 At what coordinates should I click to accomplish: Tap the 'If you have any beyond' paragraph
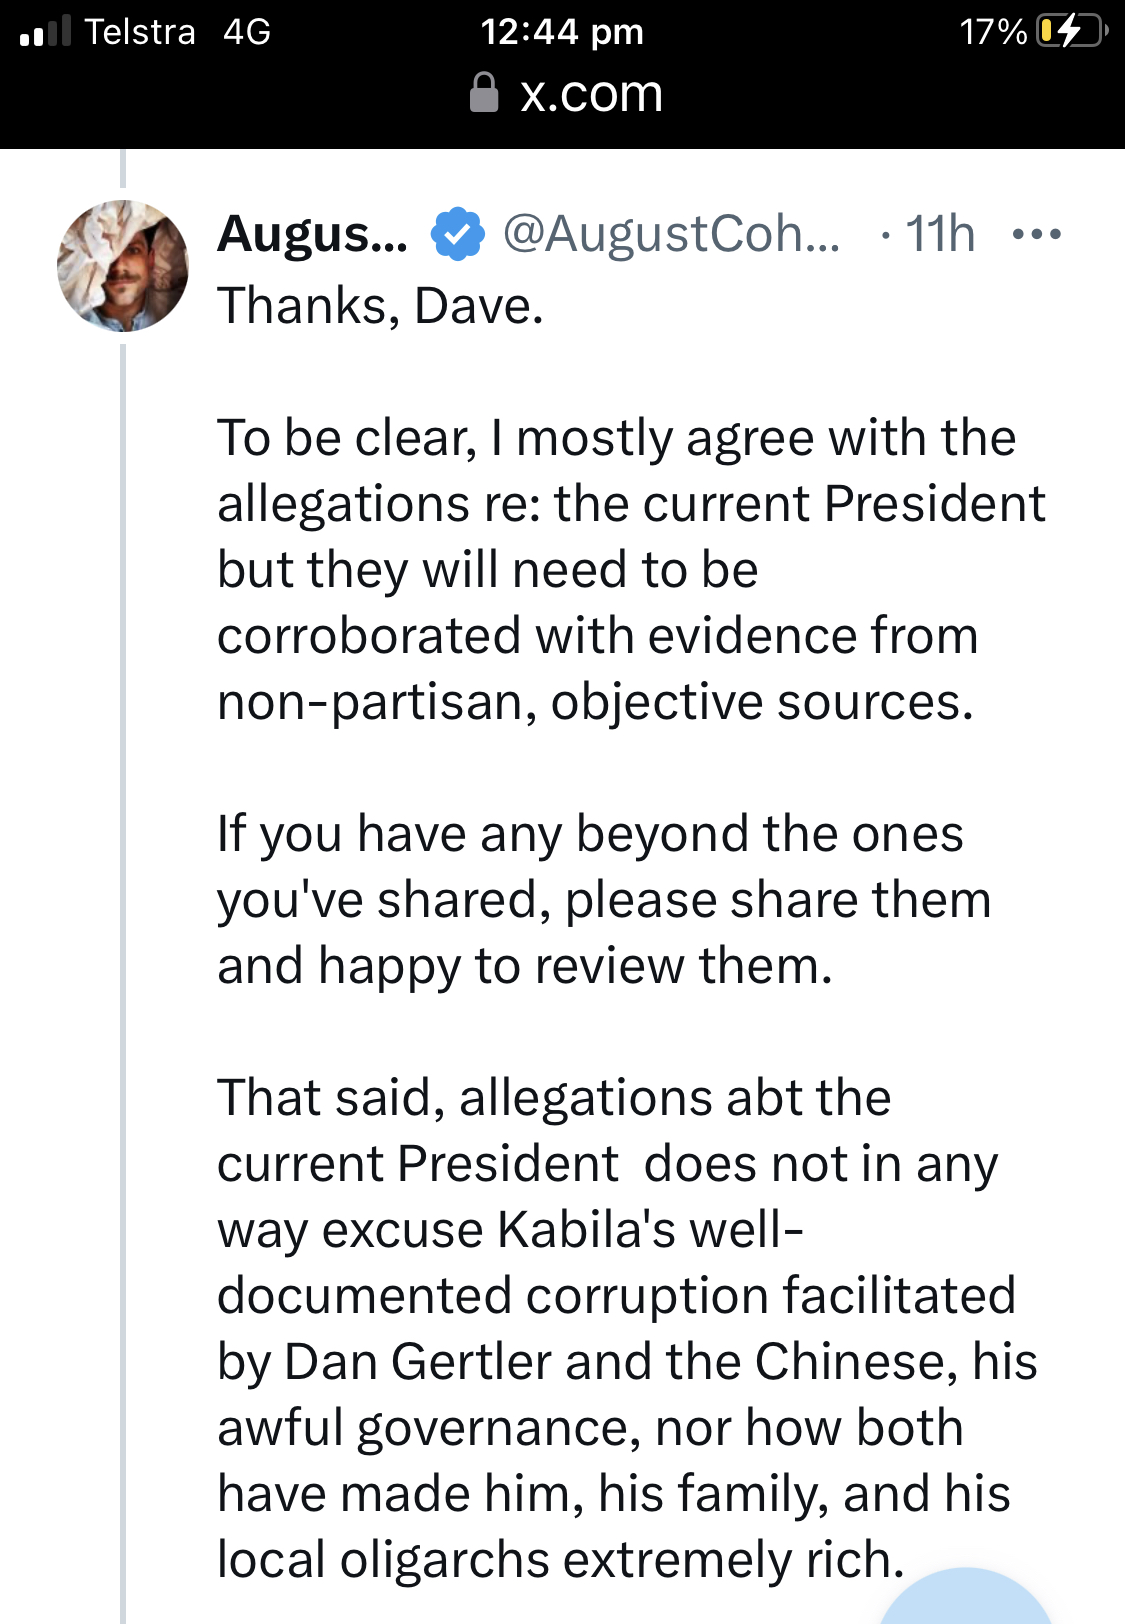(x=604, y=900)
